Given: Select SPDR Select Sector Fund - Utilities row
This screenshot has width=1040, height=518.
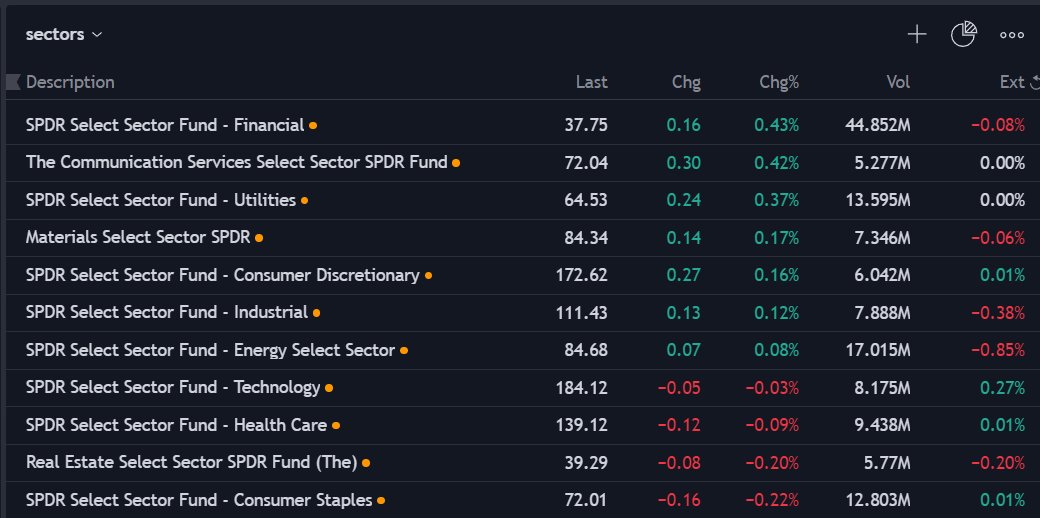Looking at the screenshot, I should coord(523,200).
